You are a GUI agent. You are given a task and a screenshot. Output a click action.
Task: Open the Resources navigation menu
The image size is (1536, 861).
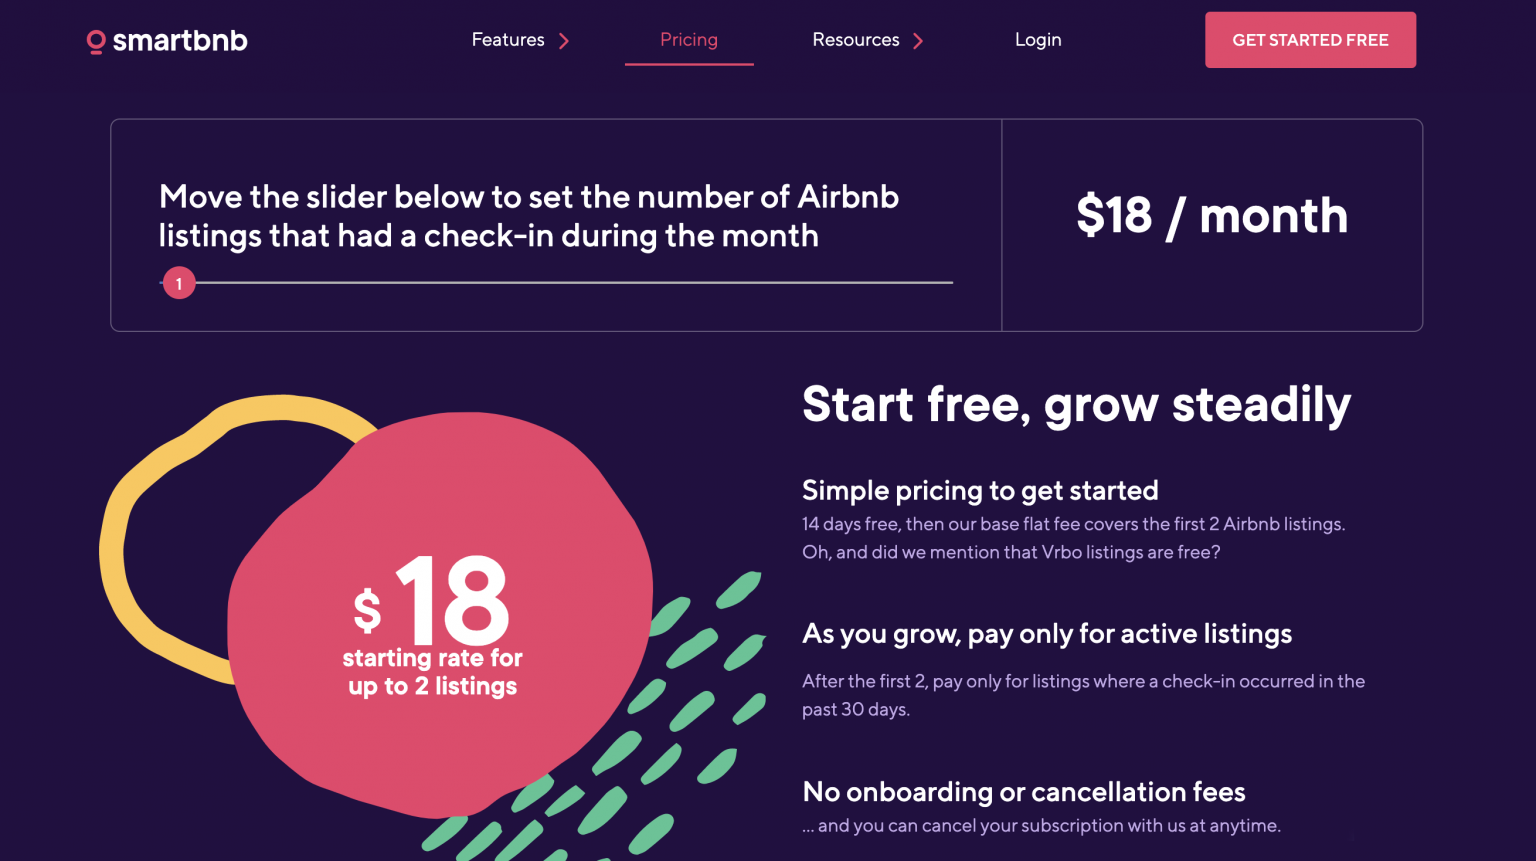pyautogui.click(x=856, y=40)
